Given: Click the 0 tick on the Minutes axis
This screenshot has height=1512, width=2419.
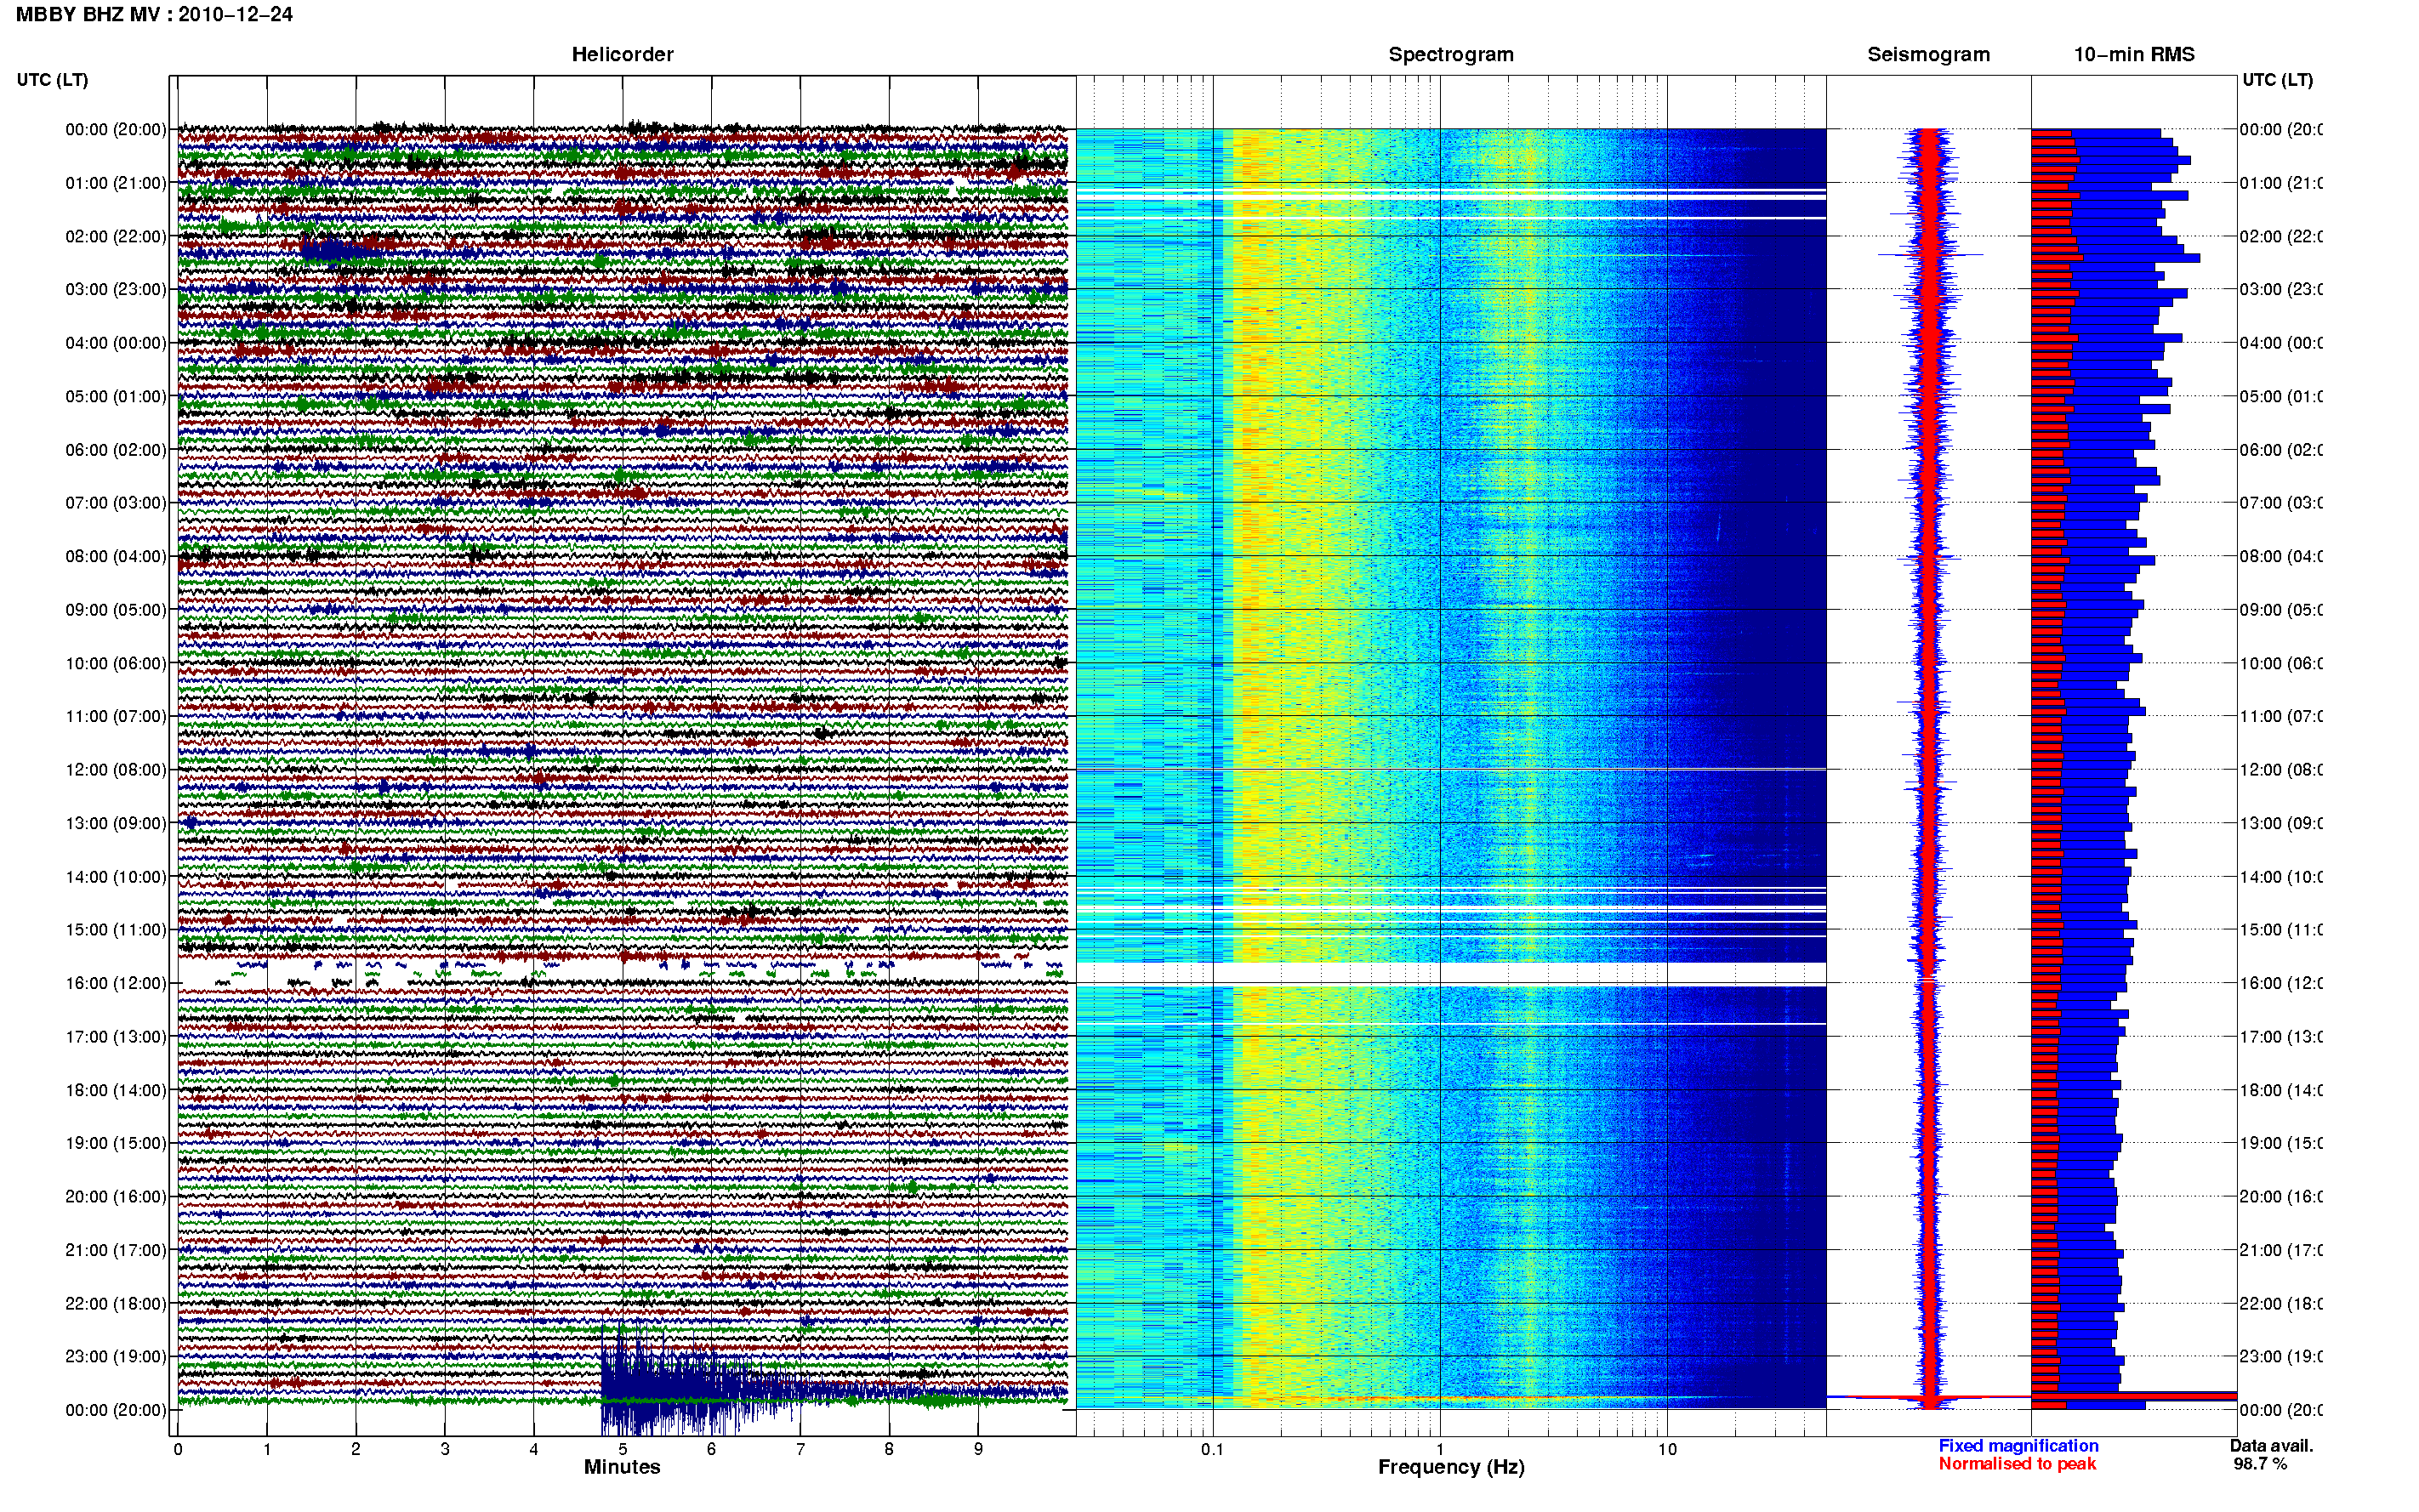Looking at the screenshot, I should click(178, 1449).
